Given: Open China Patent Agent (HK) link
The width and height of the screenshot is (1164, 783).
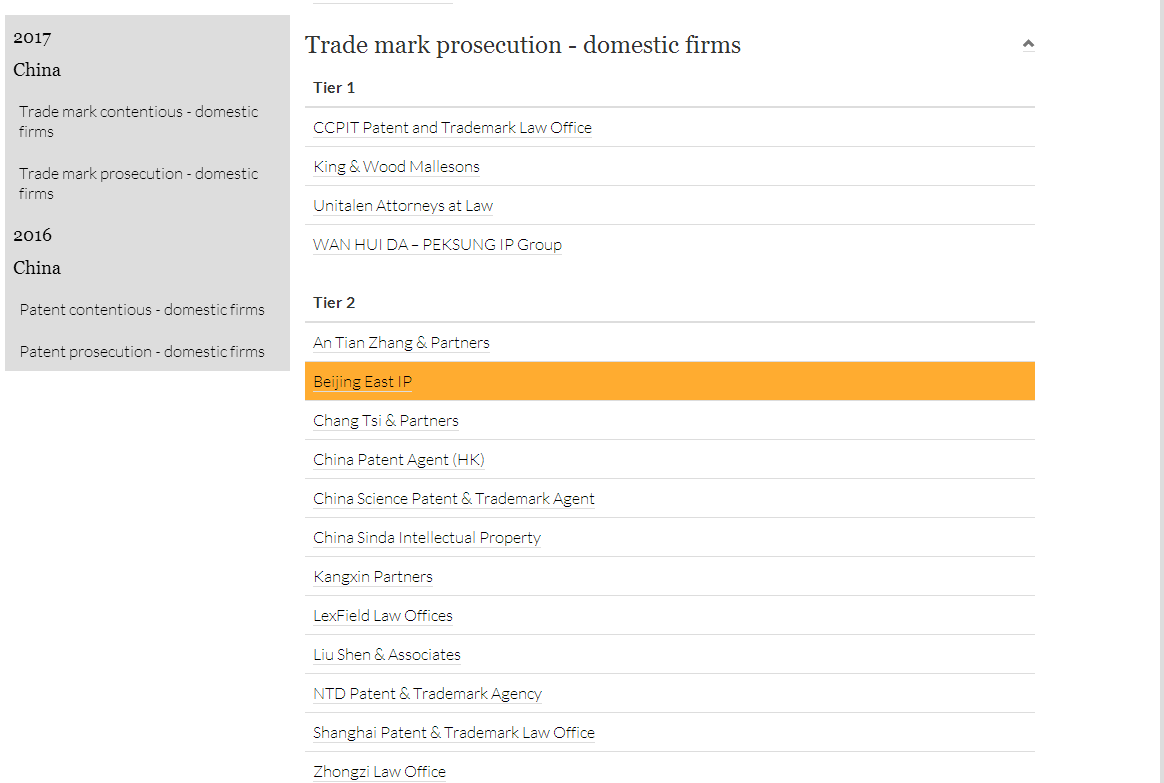Looking at the screenshot, I should (x=399, y=460).
